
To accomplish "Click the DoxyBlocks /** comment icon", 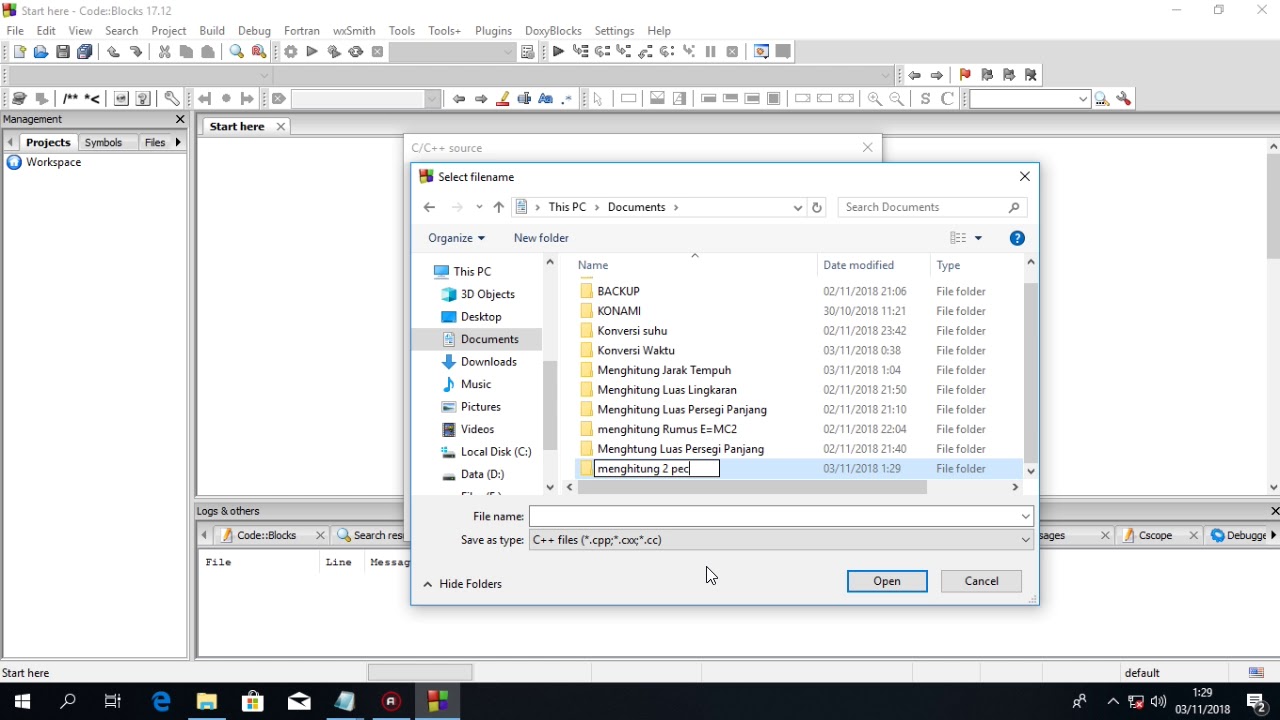I will pos(70,99).
